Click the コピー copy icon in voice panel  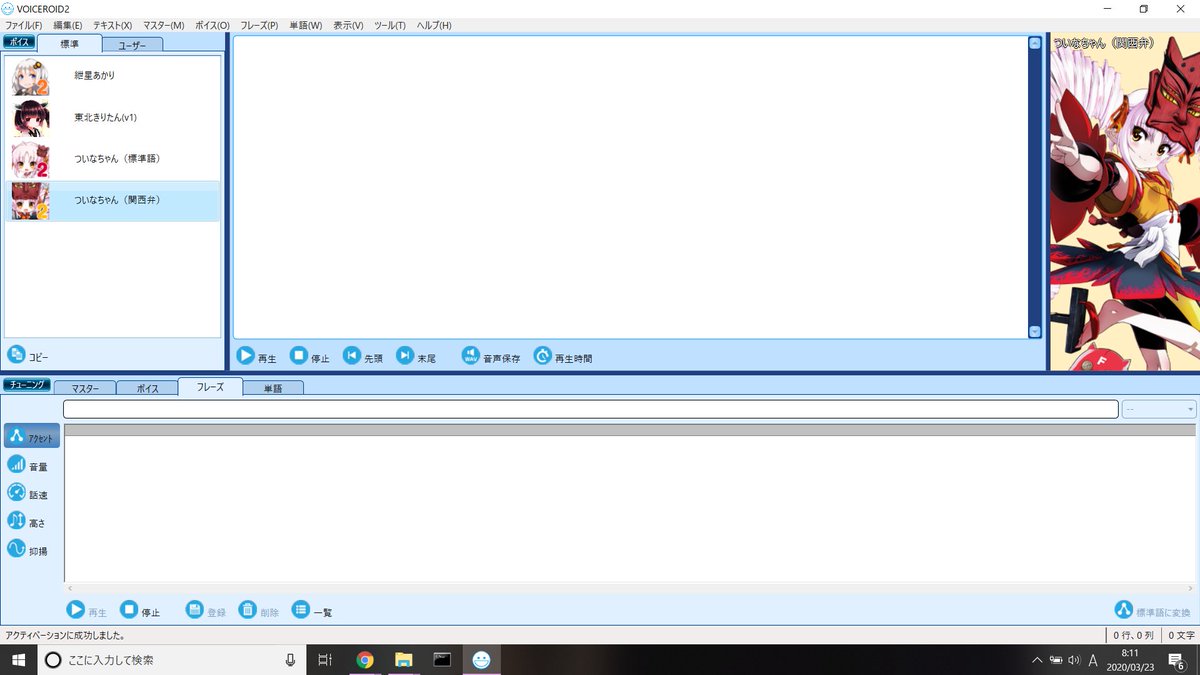tap(16, 354)
